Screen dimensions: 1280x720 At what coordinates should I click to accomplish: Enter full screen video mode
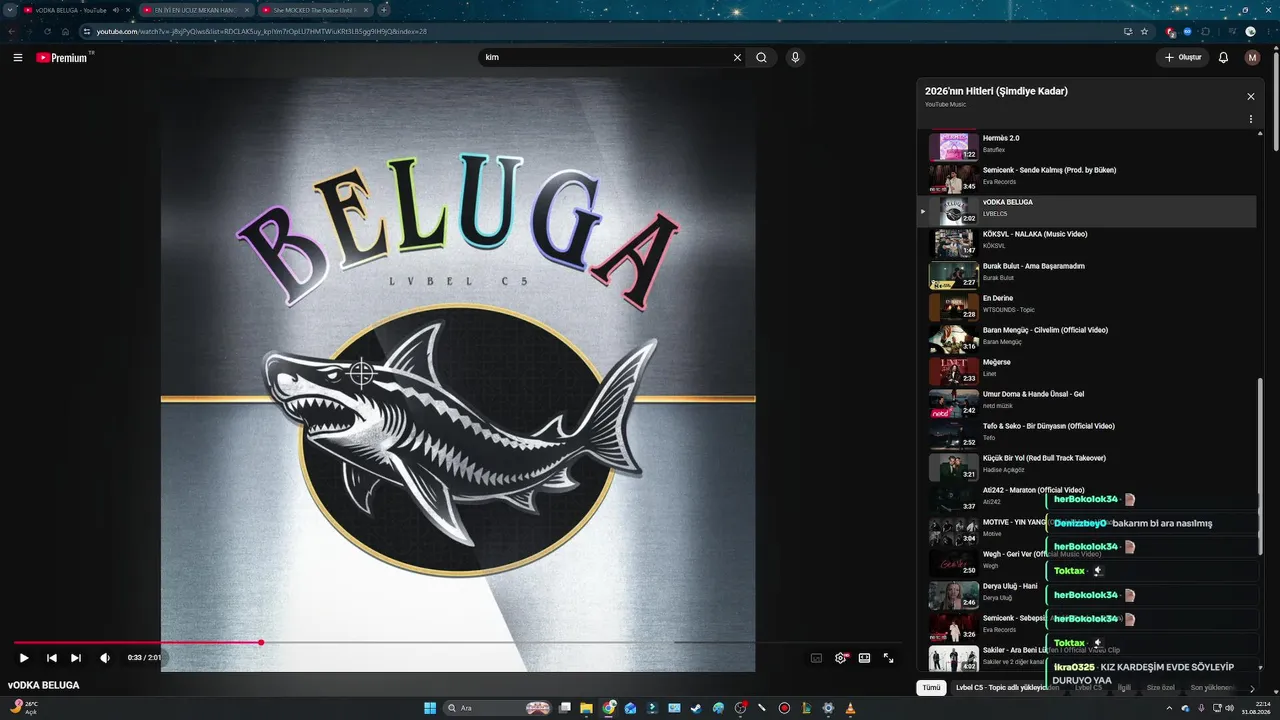pyautogui.click(x=888, y=658)
